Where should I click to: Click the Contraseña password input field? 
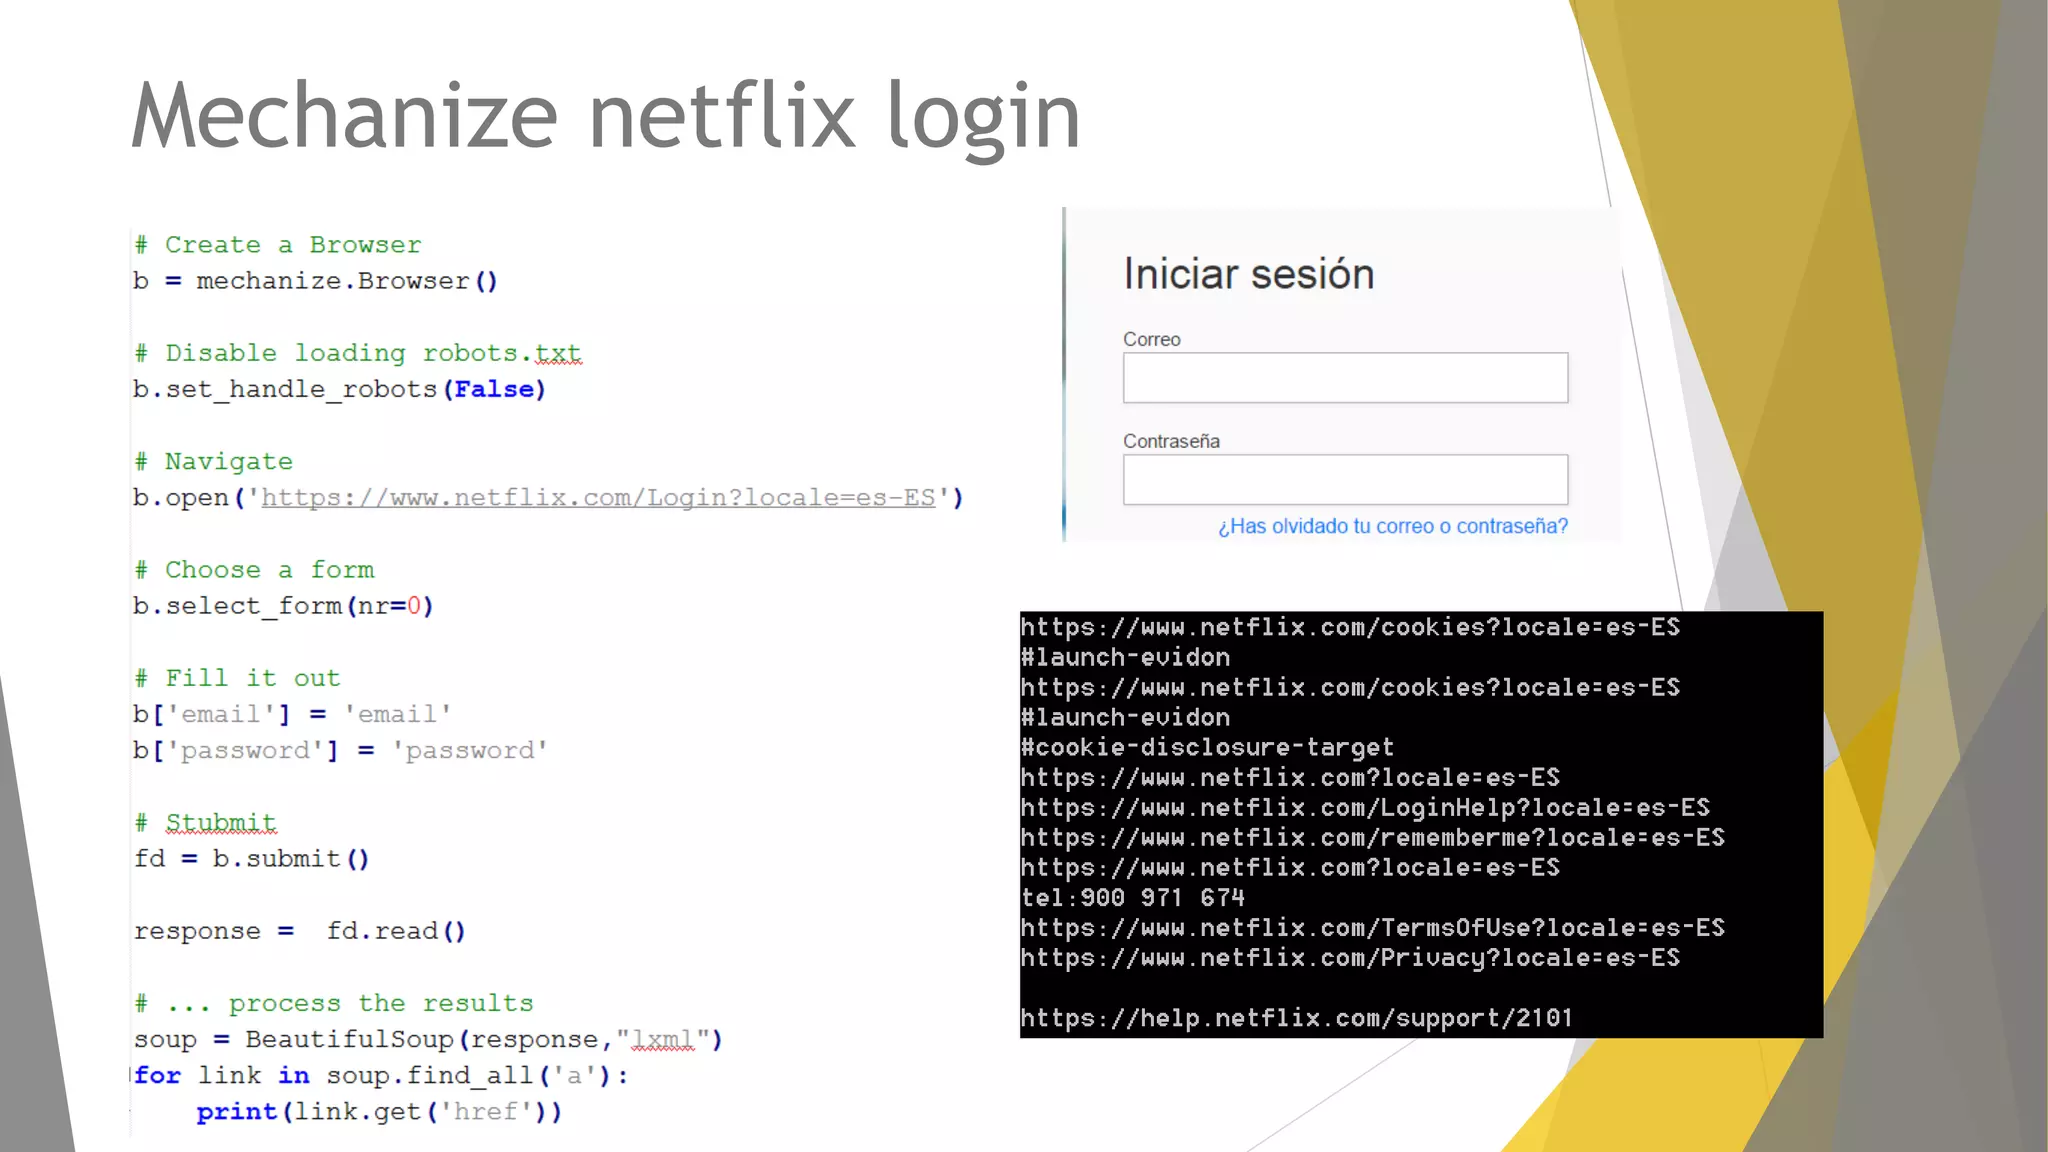[x=1345, y=480]
